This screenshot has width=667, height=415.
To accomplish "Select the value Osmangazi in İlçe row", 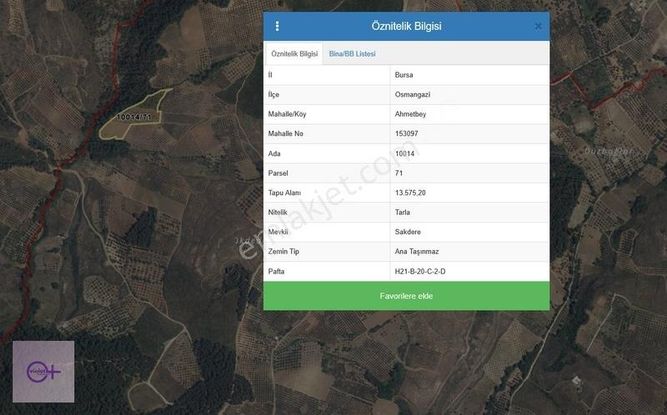I will coord(412,94).
